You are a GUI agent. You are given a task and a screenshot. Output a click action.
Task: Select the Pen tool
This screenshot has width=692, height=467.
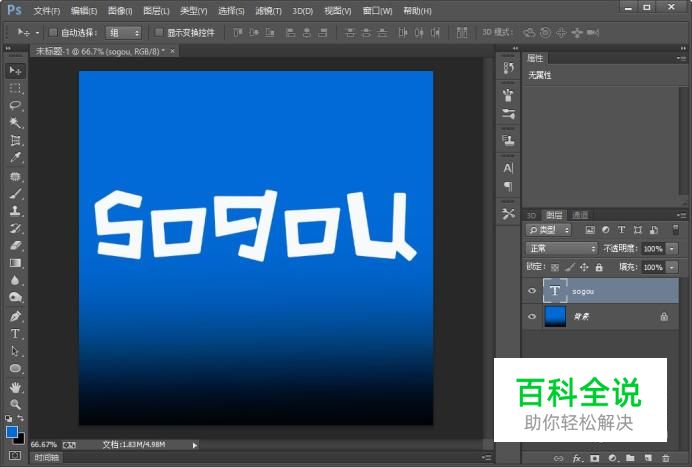(x=15, y=316)
